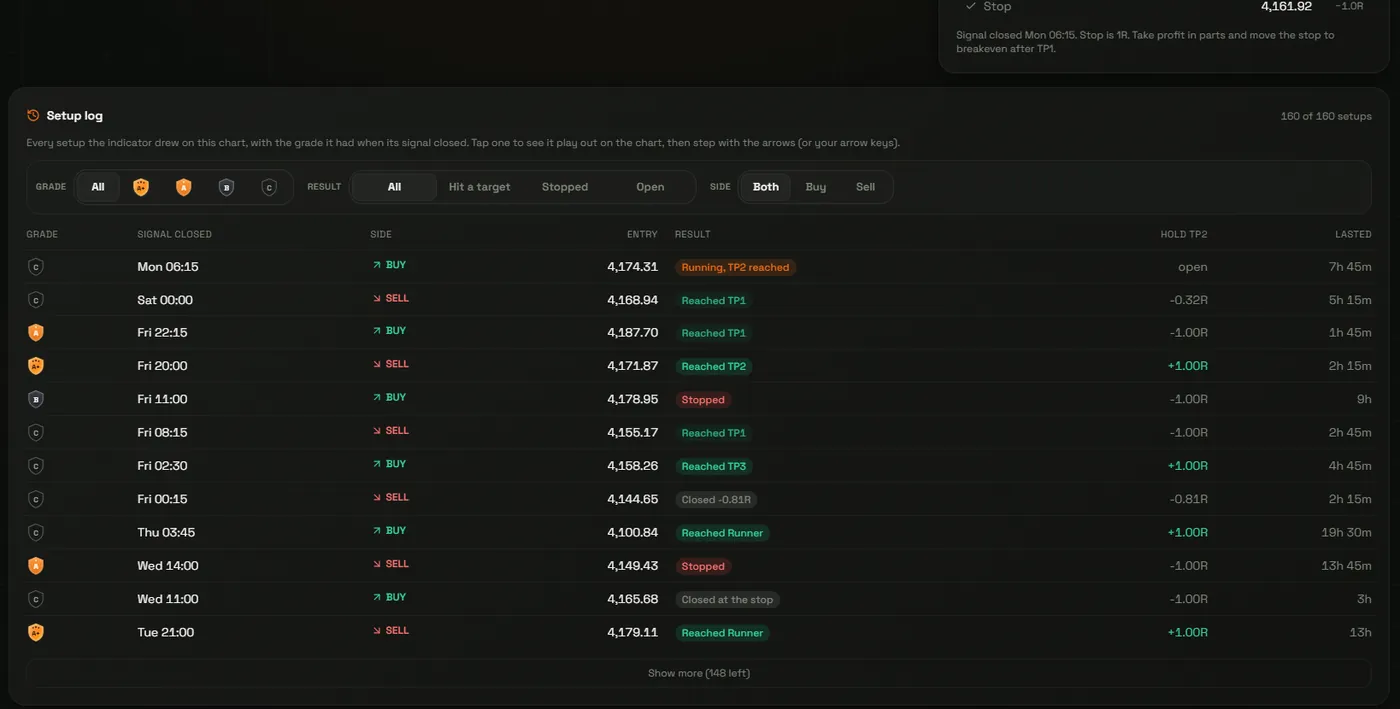Filter setups by the A grade badge
Image resolution: width=1400 pixels, height=709 pixels.
click(x=183, y=187)
